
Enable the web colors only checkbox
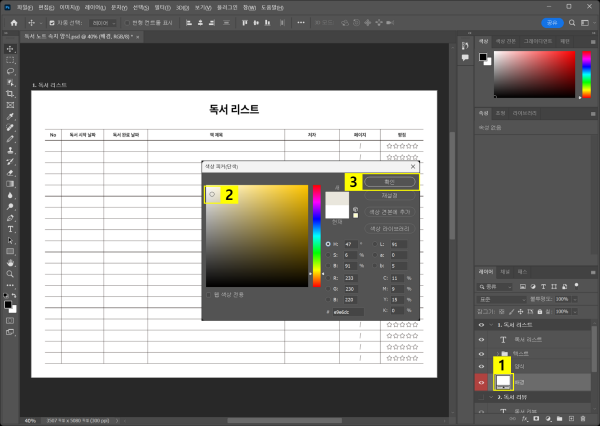[x=209, y=295]
